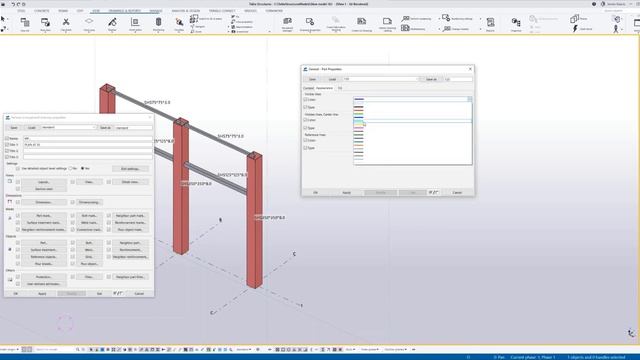This screenshot has width=640, height=360.
Task: Toggle the checkbox beside the Layout... button
Action: tap(18, 182)
